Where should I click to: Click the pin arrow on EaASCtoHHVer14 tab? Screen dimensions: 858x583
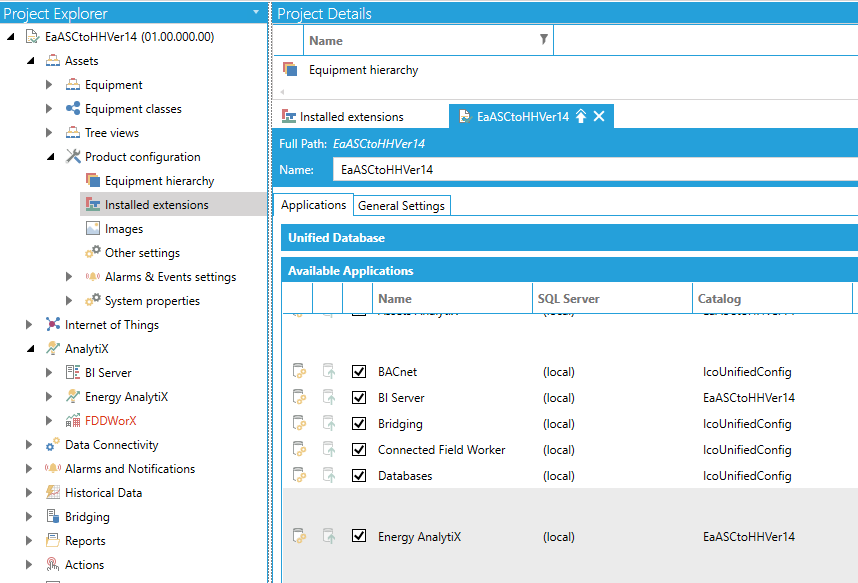click(x=580, y=117)
